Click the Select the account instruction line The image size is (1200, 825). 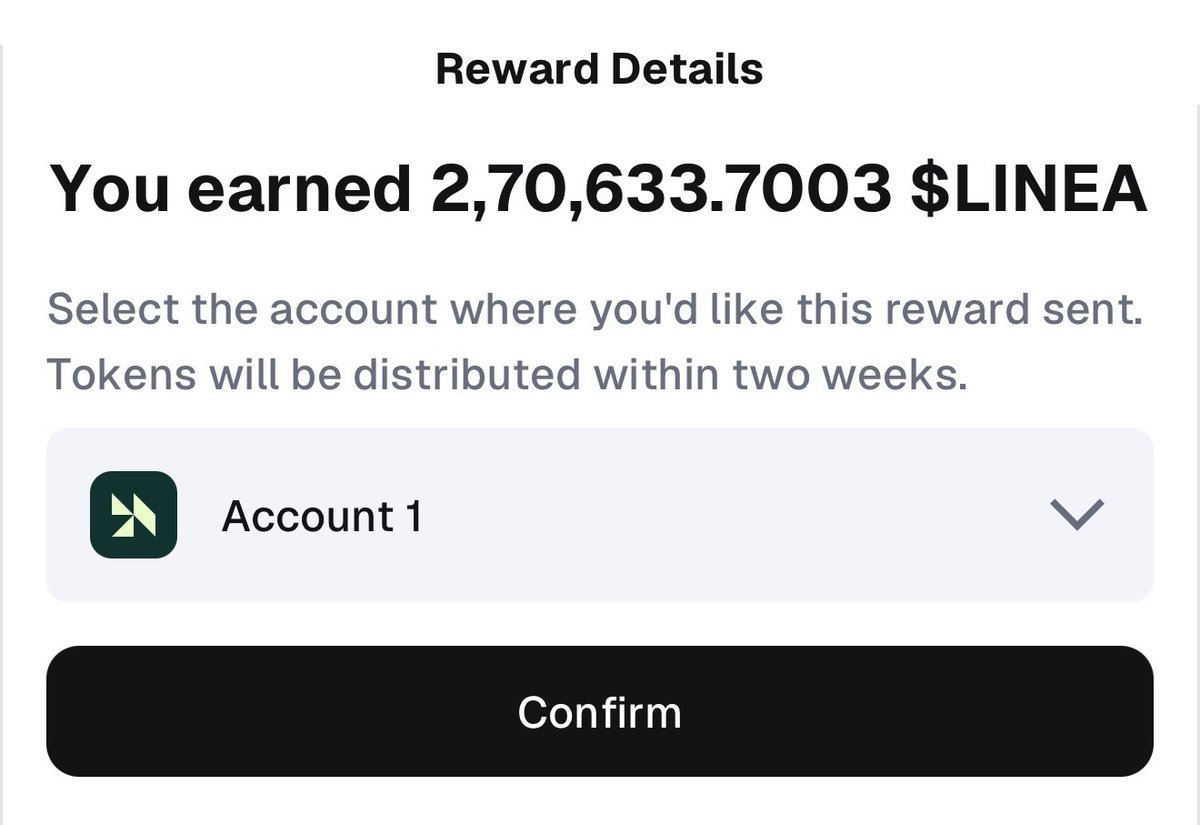[x=594, y=310]
